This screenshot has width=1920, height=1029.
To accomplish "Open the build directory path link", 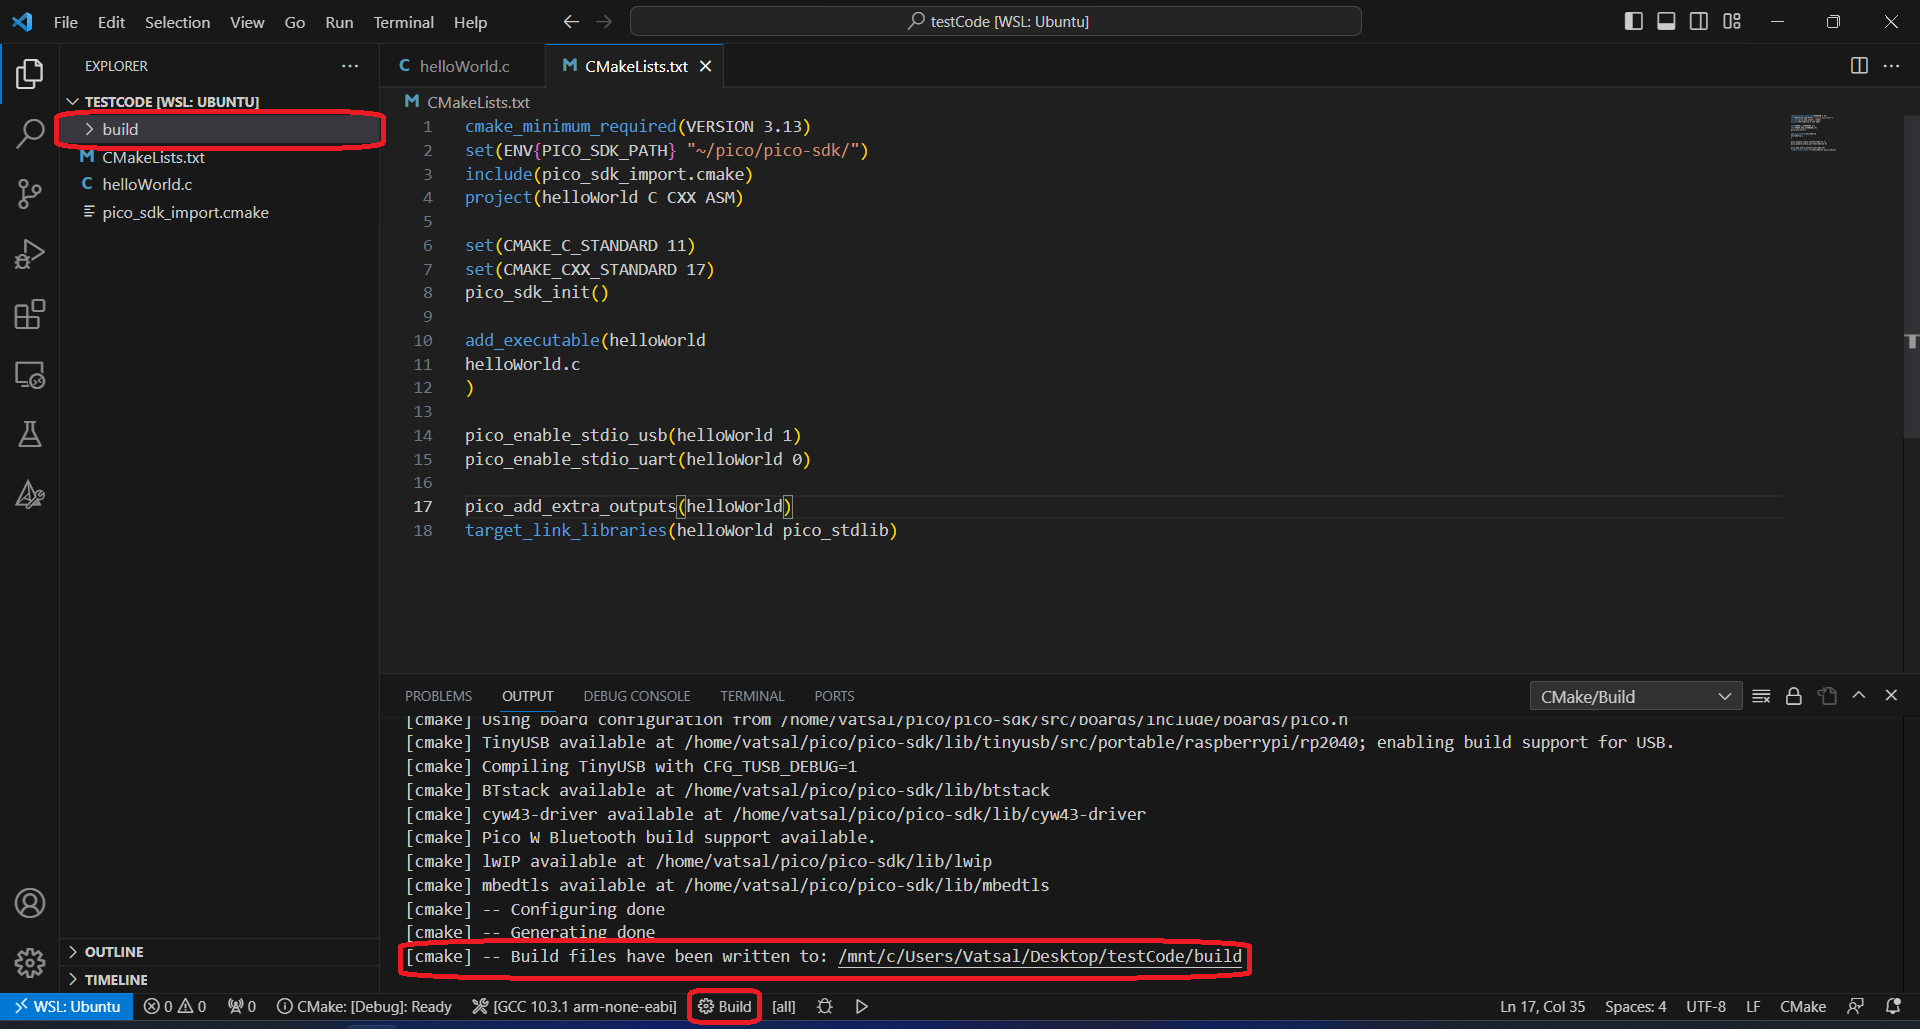I will coord(1040,956).
